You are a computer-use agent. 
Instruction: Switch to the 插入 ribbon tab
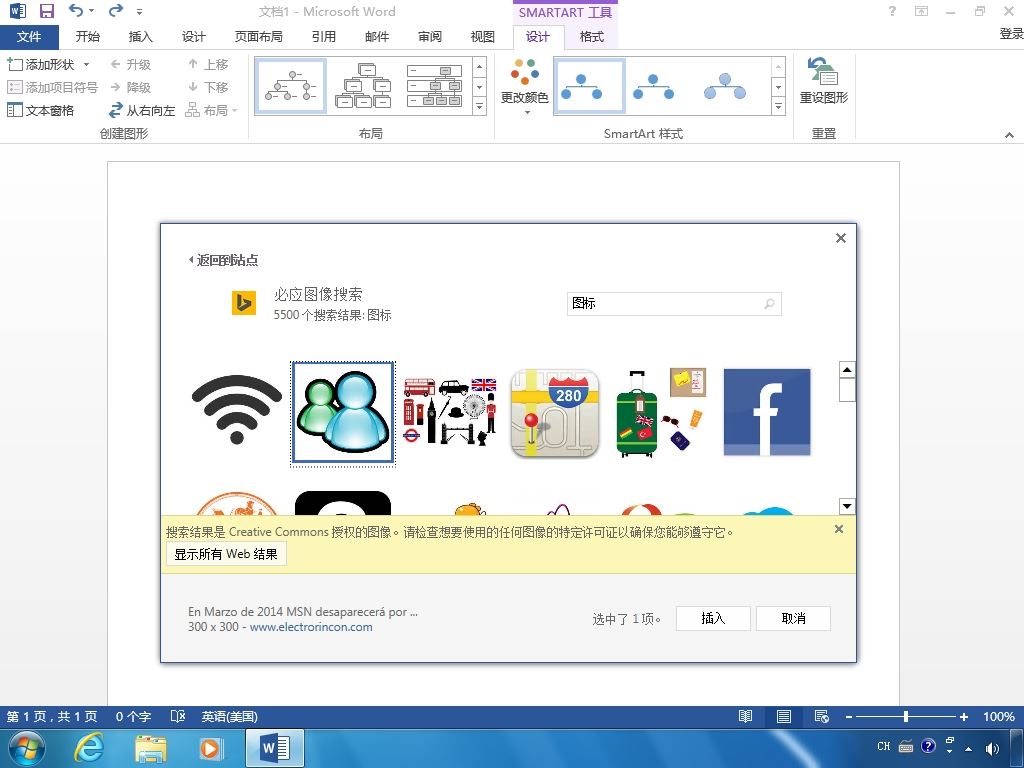[140, 37]
